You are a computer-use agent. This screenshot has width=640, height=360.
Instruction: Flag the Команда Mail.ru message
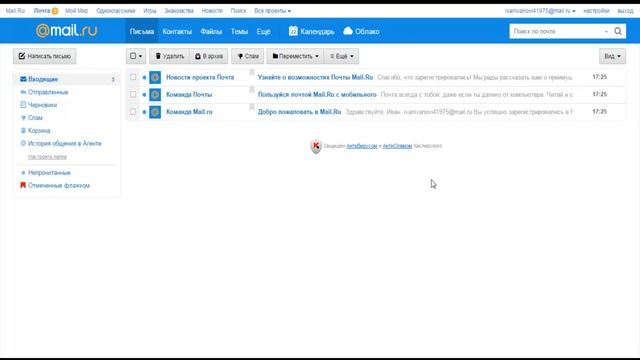tap(252, 107)
